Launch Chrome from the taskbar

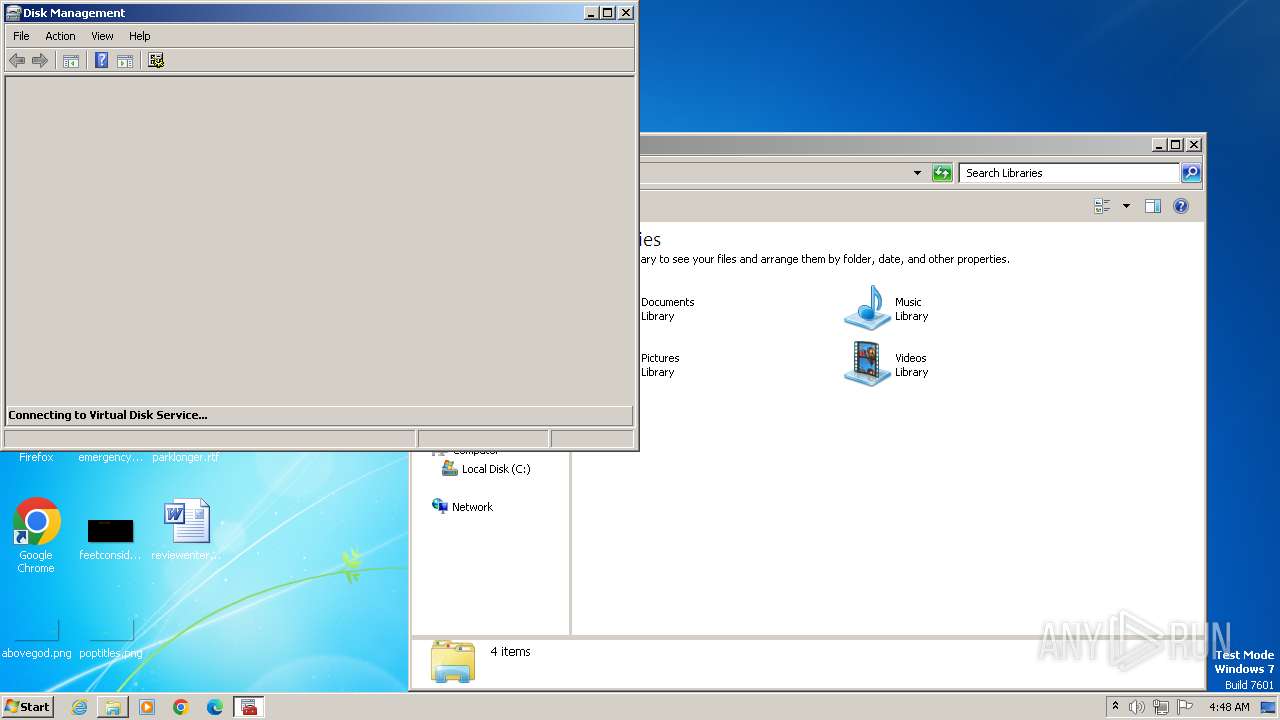click(181, 707)
